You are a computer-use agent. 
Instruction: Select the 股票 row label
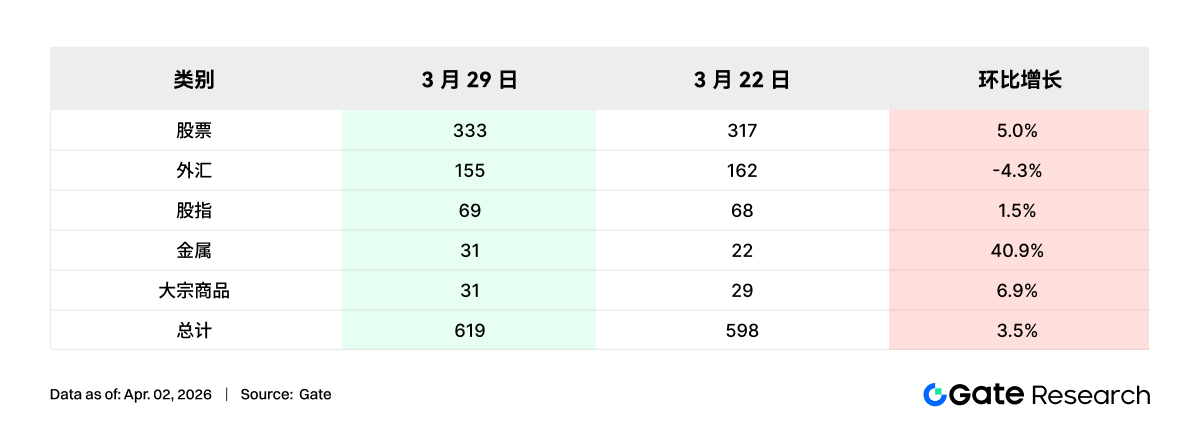(x=194, y=131)
